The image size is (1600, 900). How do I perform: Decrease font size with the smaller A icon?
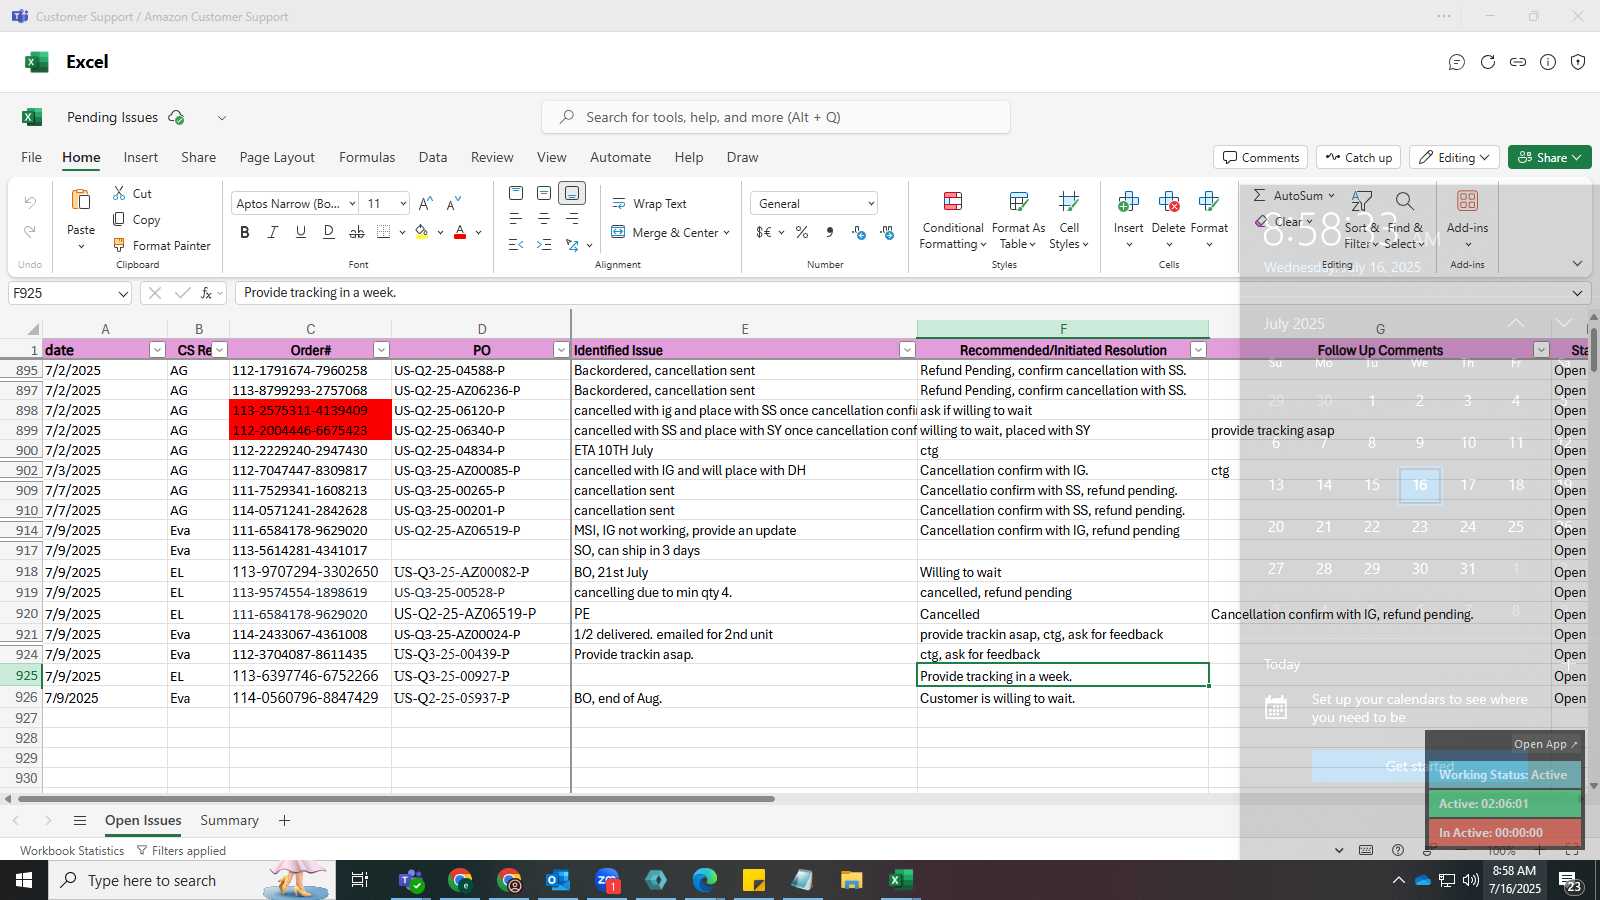click(x=454, y=203)
